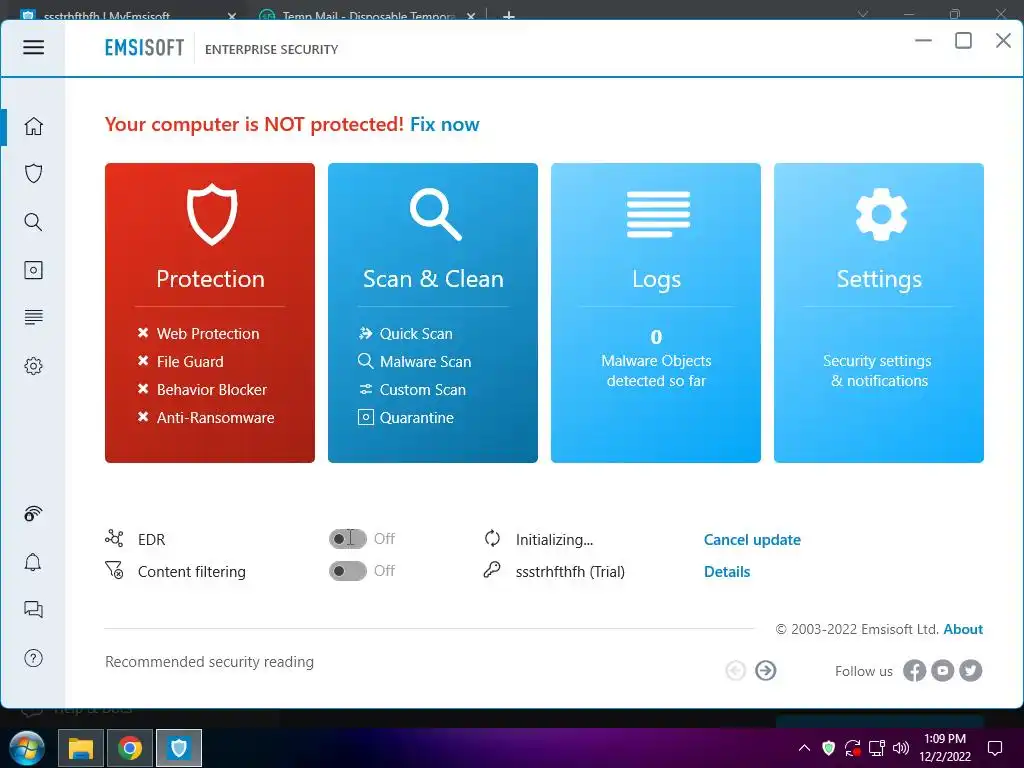Image resolution: width=1024 pixels, height=768 pixels.
Task: Click Initializing... status text
Action: coord(554,539)
